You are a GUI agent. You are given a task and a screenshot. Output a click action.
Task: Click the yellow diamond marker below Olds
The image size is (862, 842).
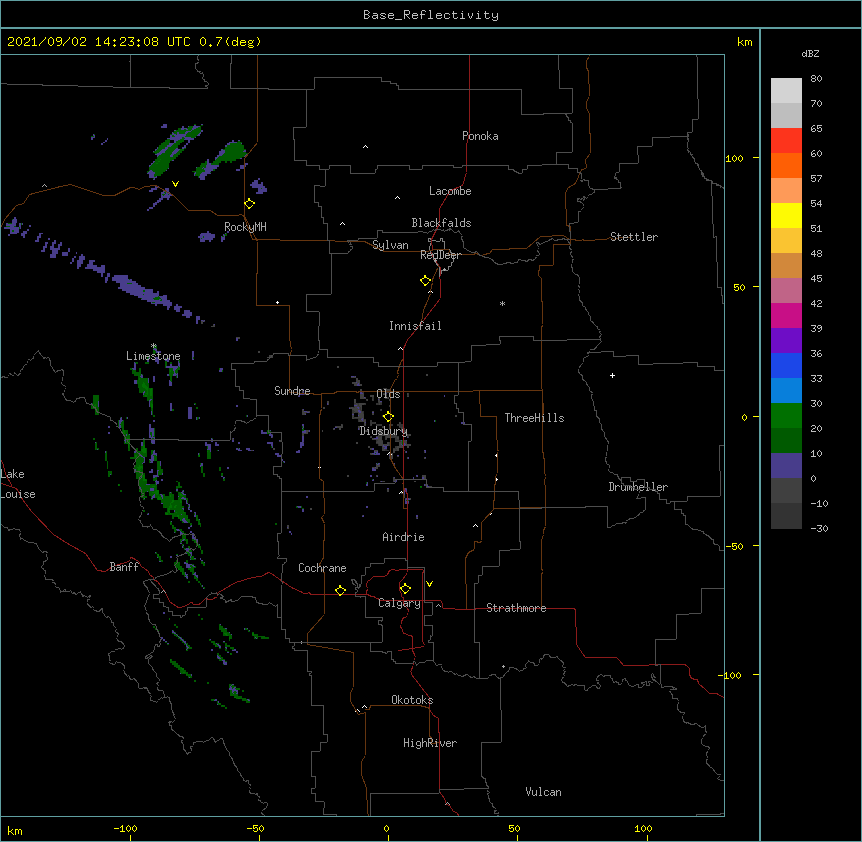click(388, 417)
